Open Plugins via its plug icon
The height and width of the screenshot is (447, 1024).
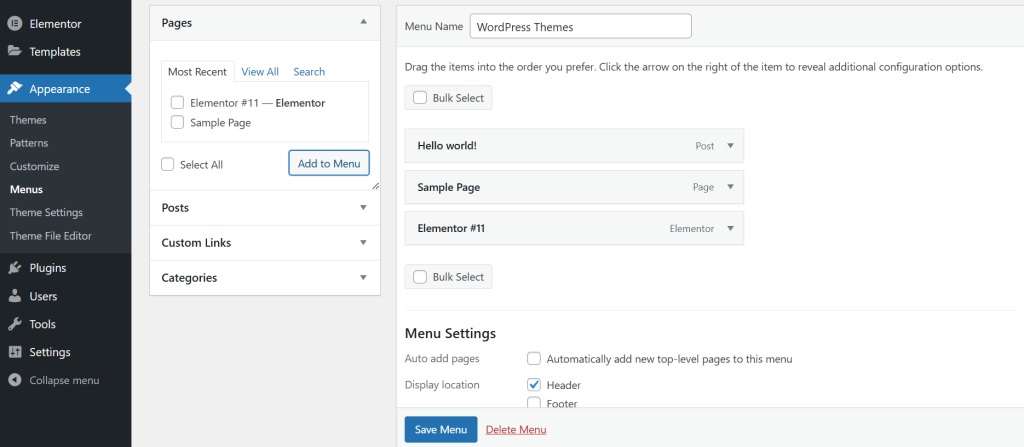[x=15, y=268]
